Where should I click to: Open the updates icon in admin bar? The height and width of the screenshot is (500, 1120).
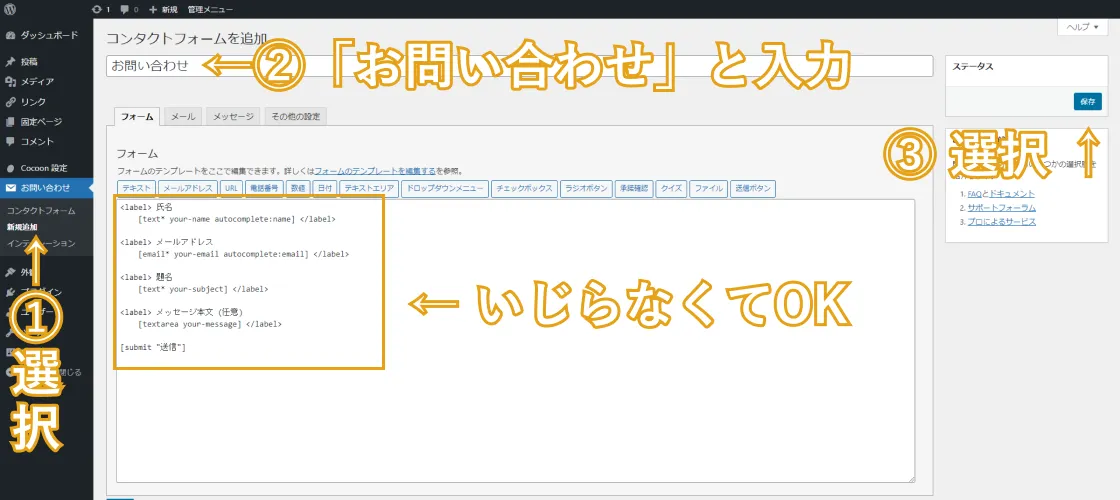(x=100, y=9)
